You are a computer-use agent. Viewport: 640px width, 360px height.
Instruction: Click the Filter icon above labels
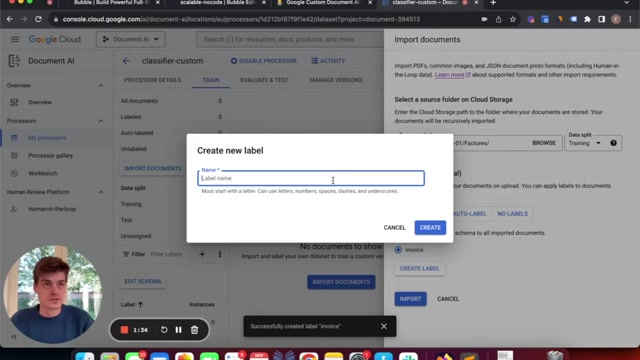click(x=126, y=254)
